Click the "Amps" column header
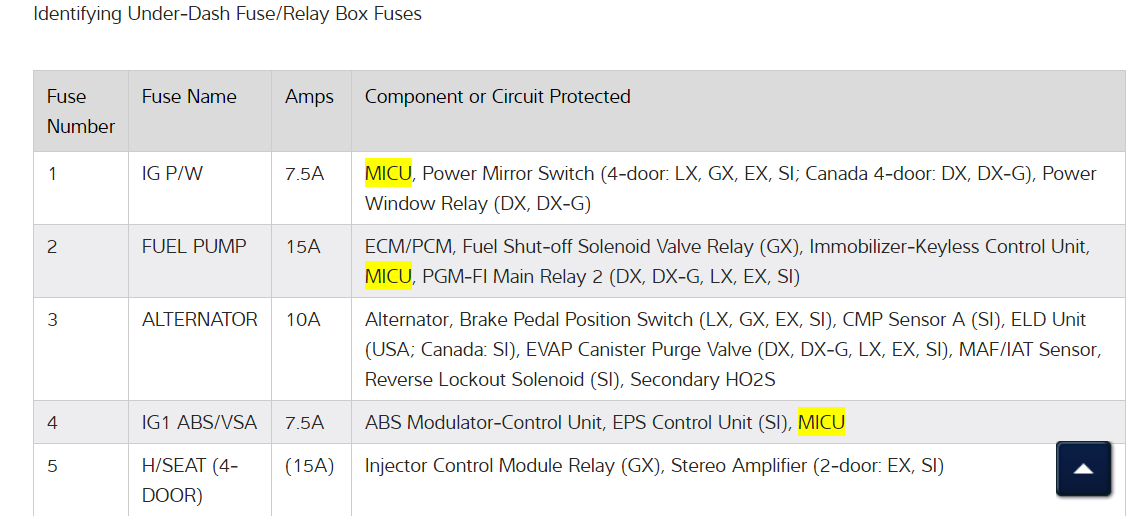 [x=309, y=97]
